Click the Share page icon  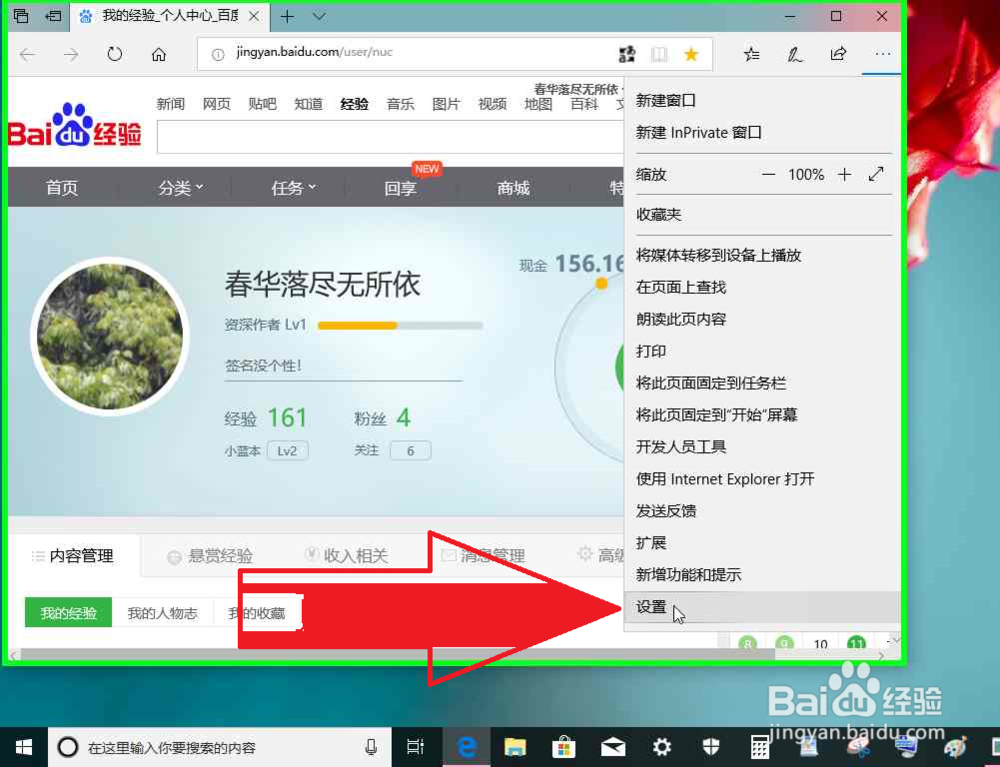click(838, 55)
